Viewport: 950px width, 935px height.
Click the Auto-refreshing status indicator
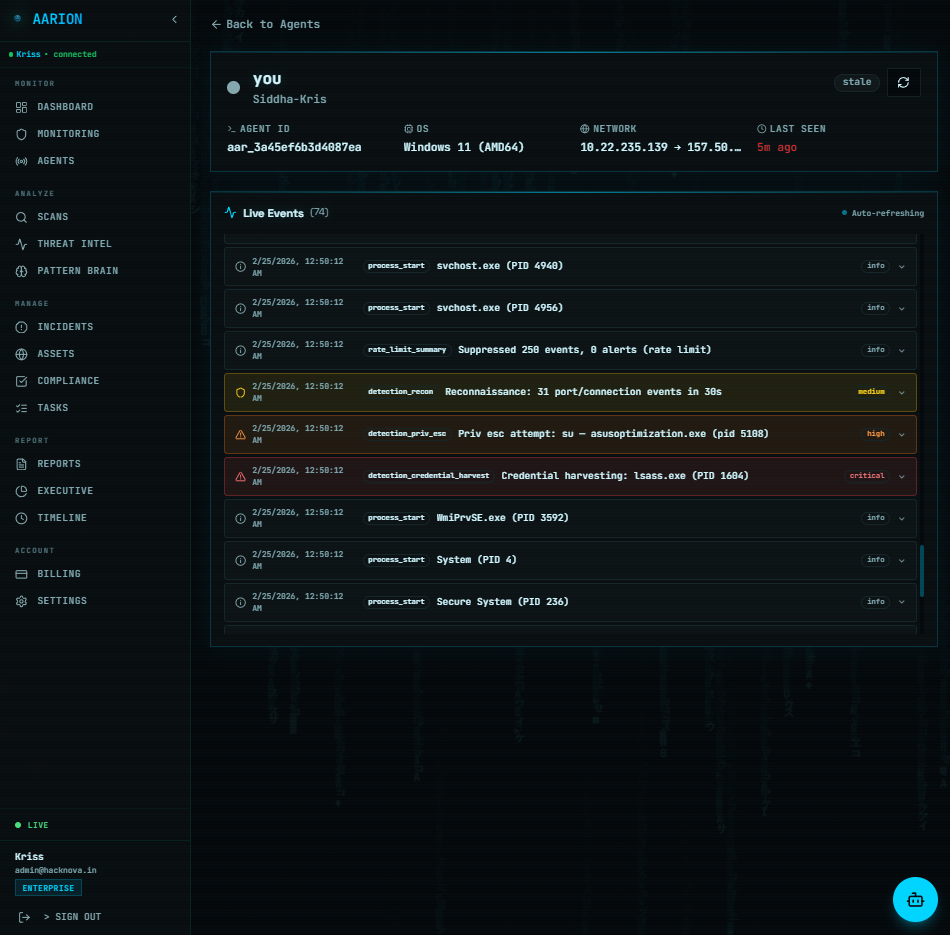point(883,213)
